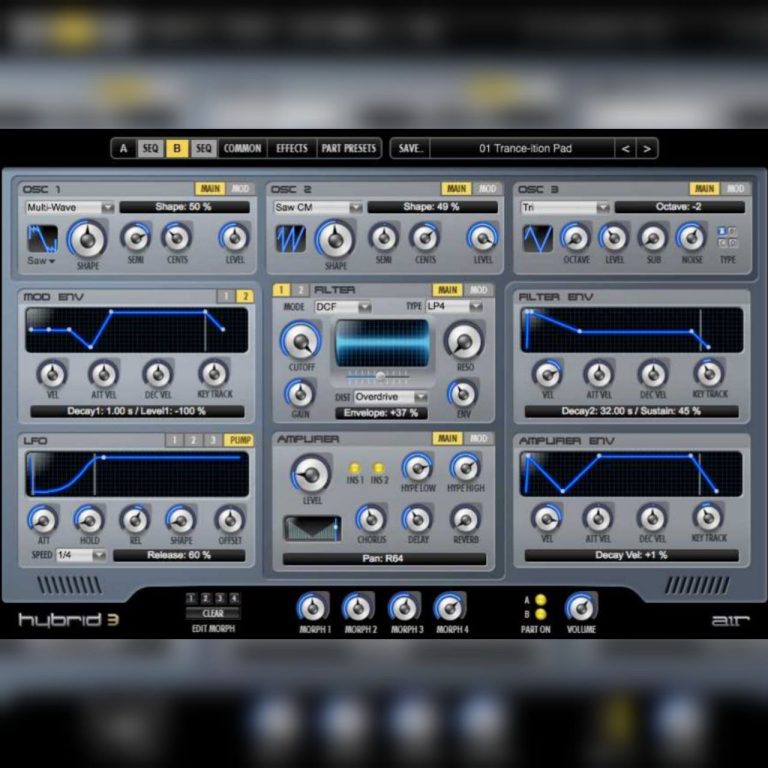Open the filter Type LP4 dropdown
This screenshot has width=768, height=768.
(454, 307)
